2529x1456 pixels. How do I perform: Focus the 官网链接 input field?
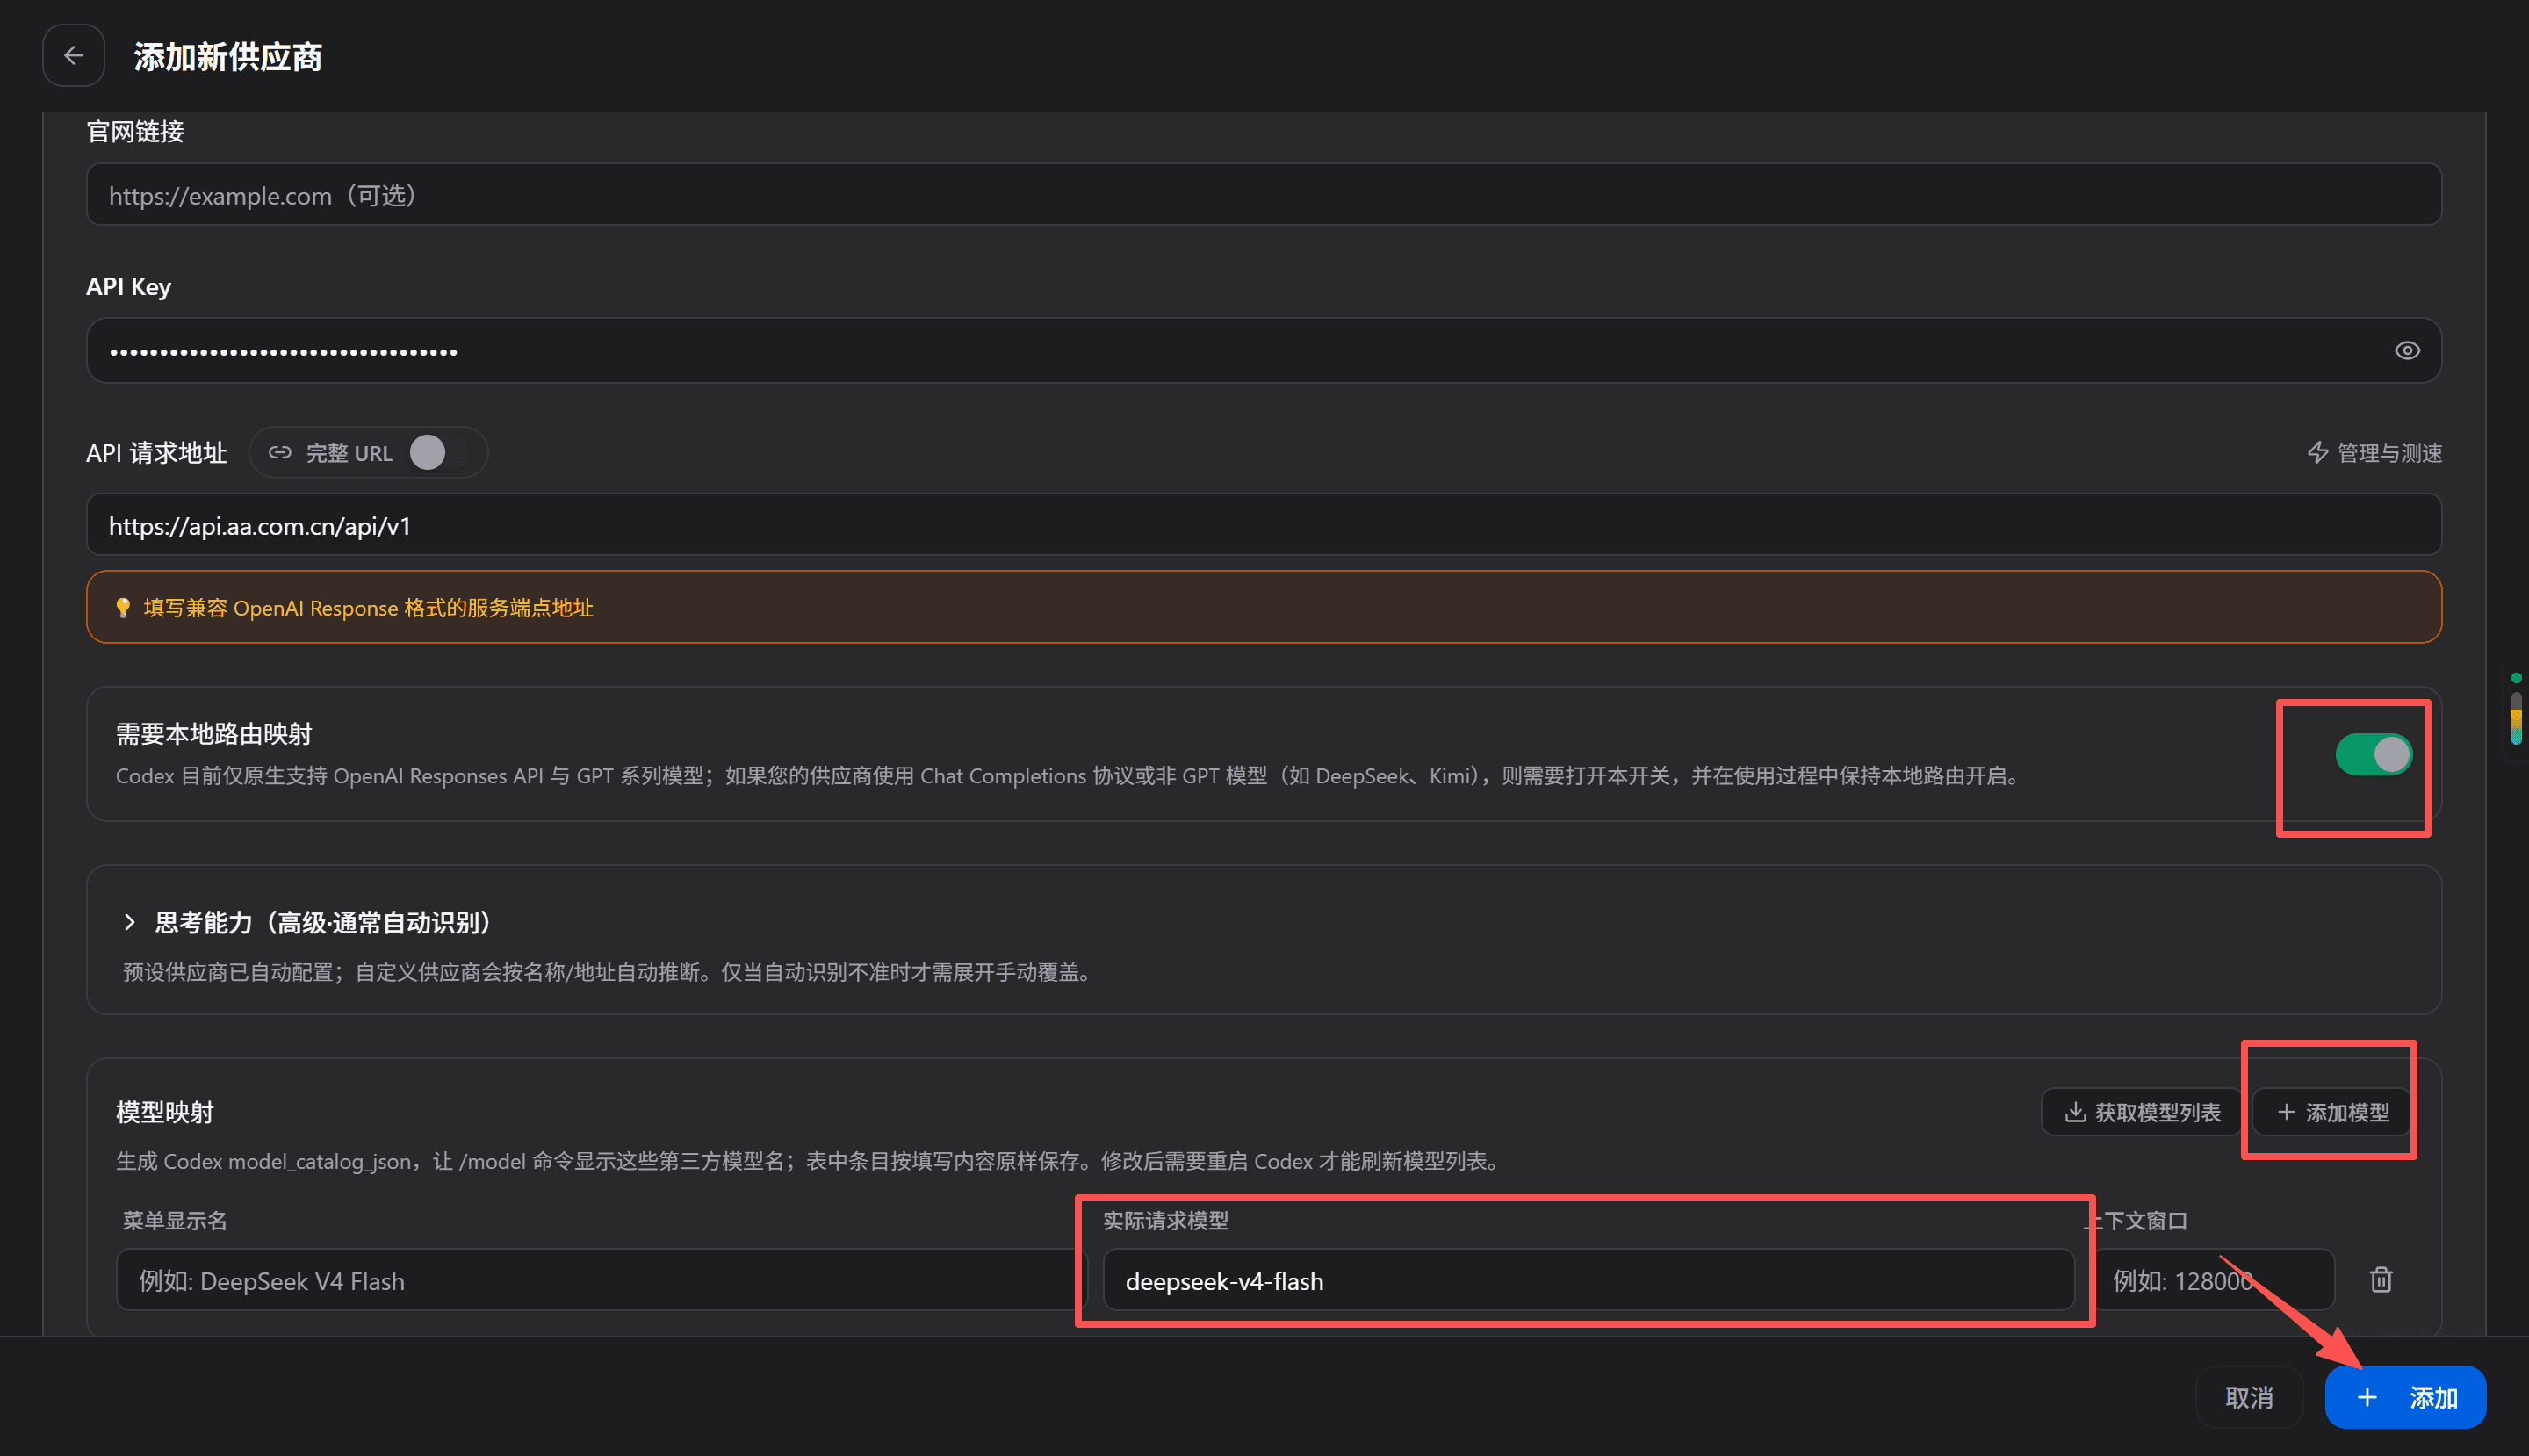(1264, 195)
